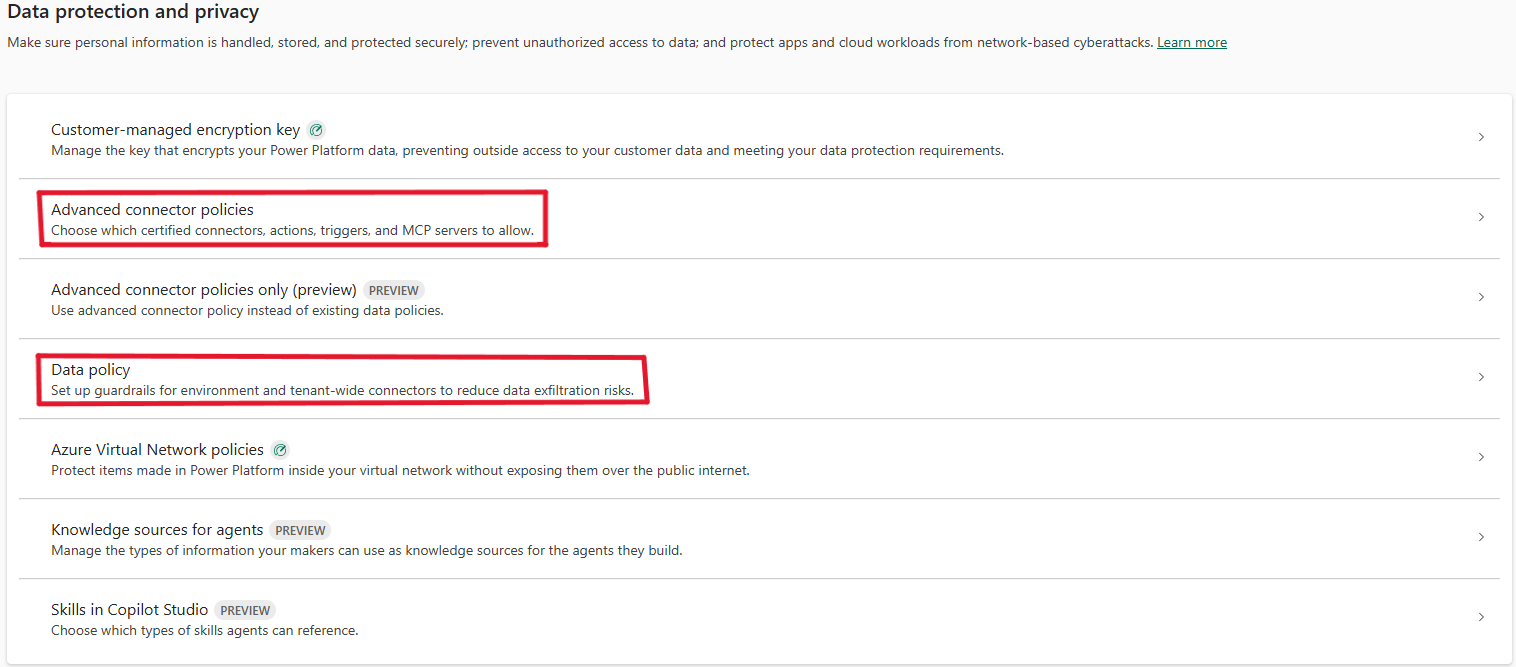1516x667 pixels.
Task: Open Skills in Copilot Studio title
Action: (x=130, y=610)
